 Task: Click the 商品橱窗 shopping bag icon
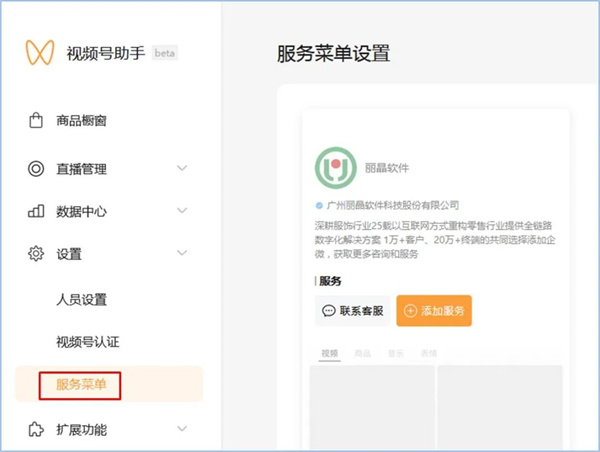click(x=36, y=120)
